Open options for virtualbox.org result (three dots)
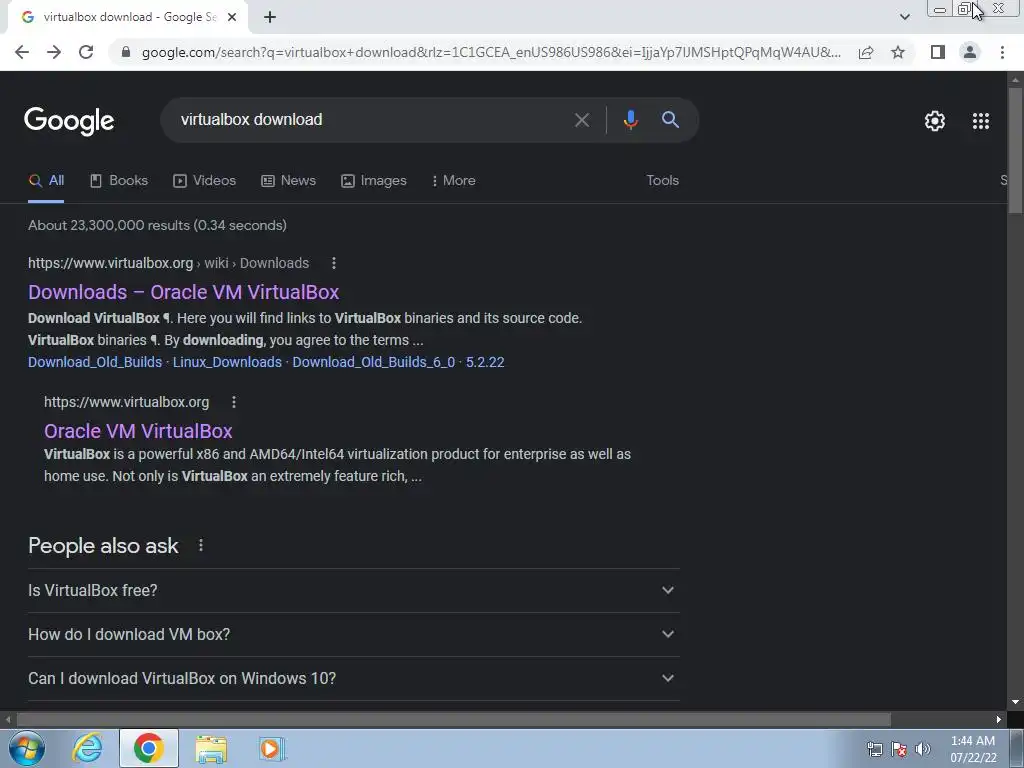The width and height of the screenshot is (1024, 768). pyautogui.click(x=234, y=402)
